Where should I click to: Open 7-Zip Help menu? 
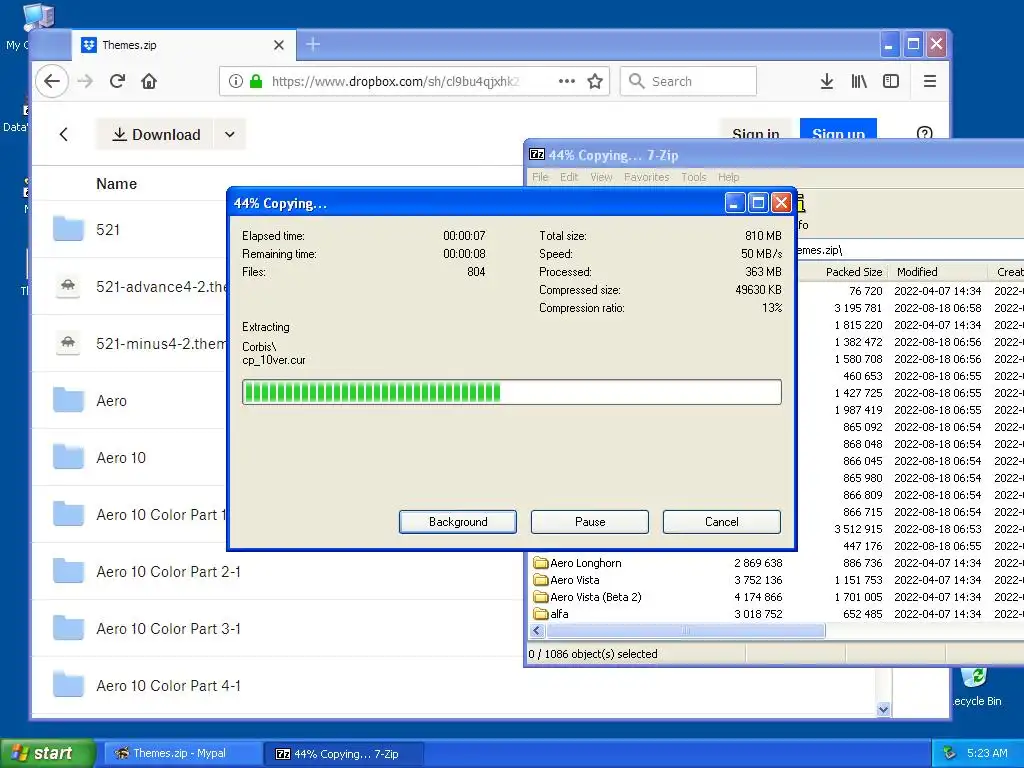tap(728, 177)
